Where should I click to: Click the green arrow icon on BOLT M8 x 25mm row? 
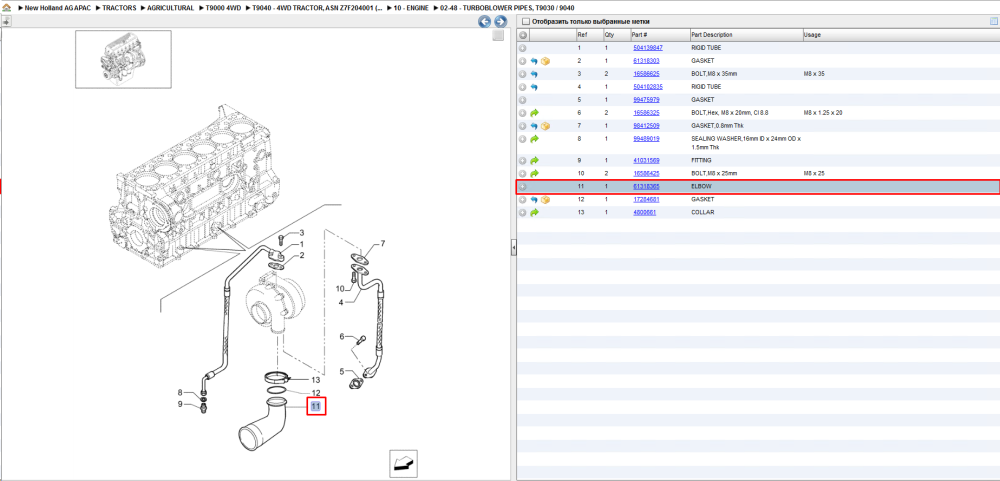pyautogui.click(x=534, y=174)
